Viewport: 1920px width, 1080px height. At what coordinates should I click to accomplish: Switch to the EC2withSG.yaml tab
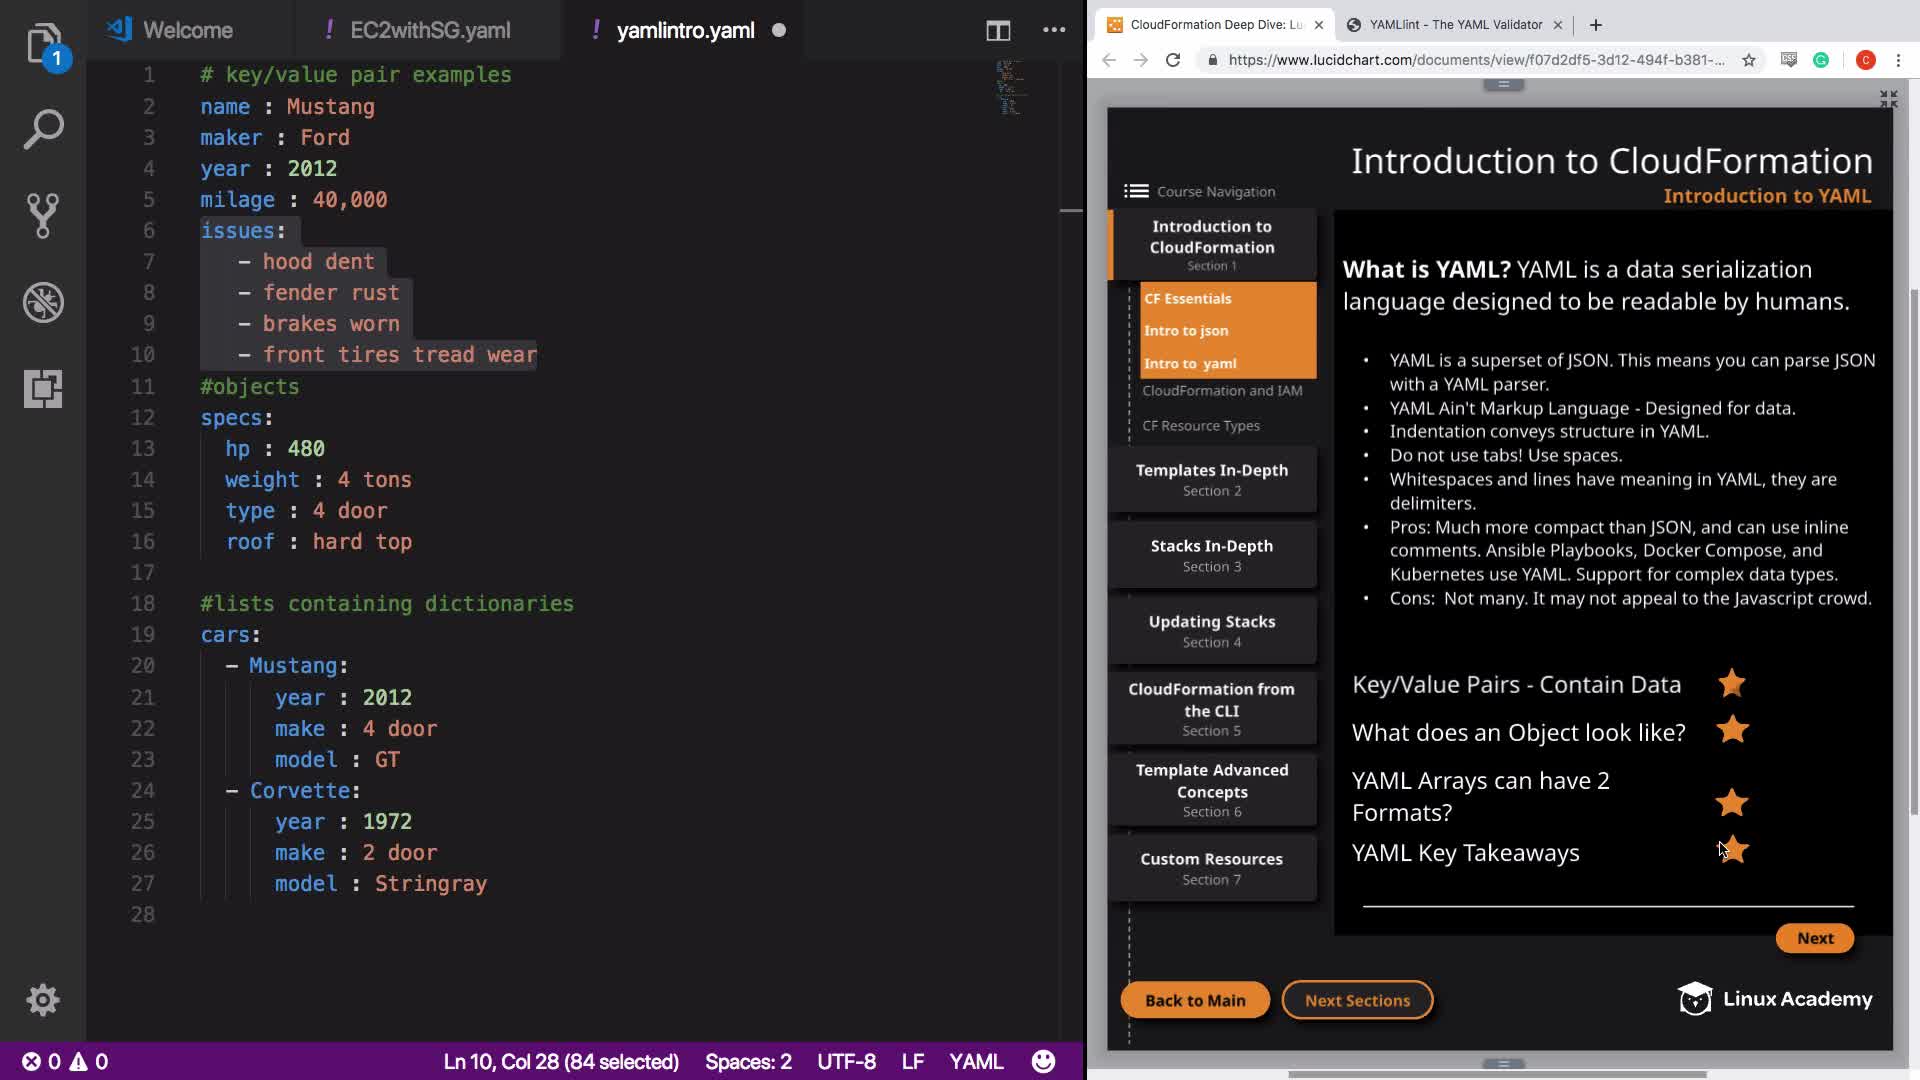tap(430, 30)
